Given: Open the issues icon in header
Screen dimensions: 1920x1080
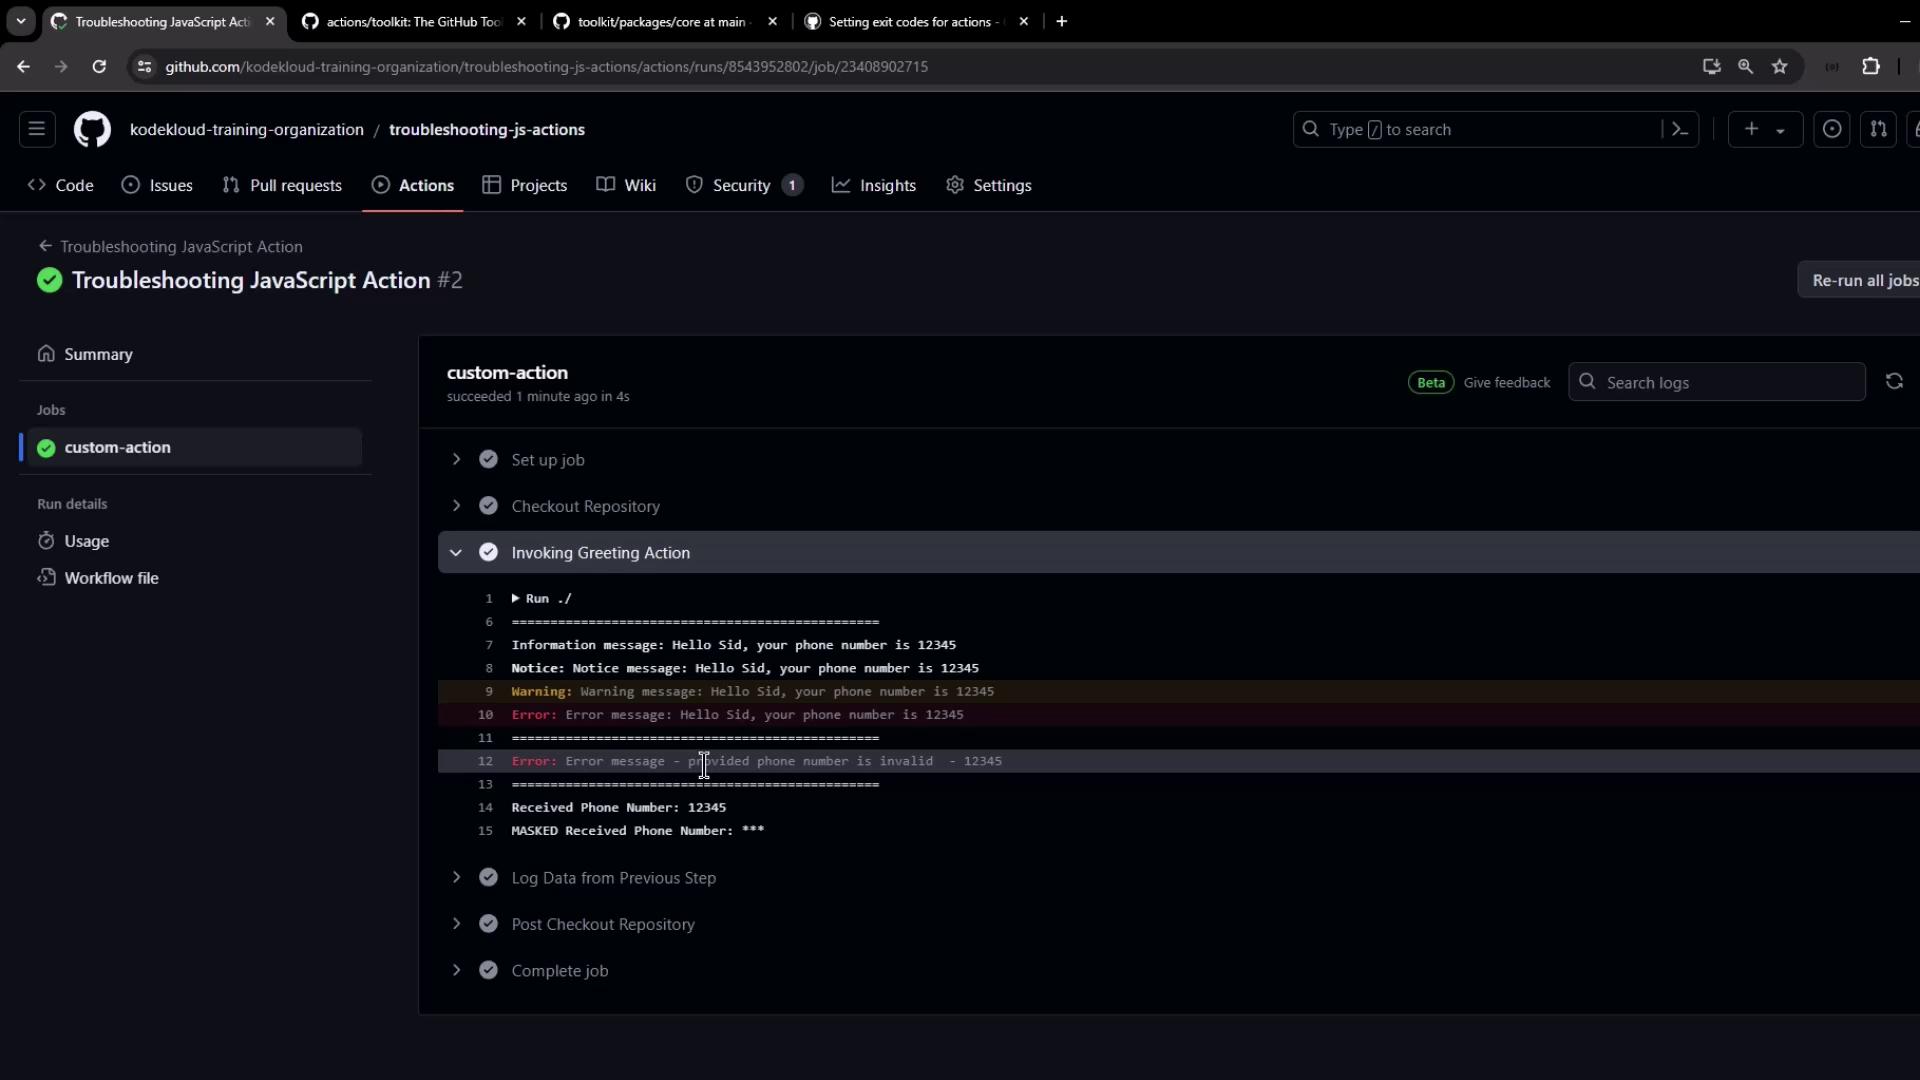Looking at the screenshot, I should click(1832, 129).
